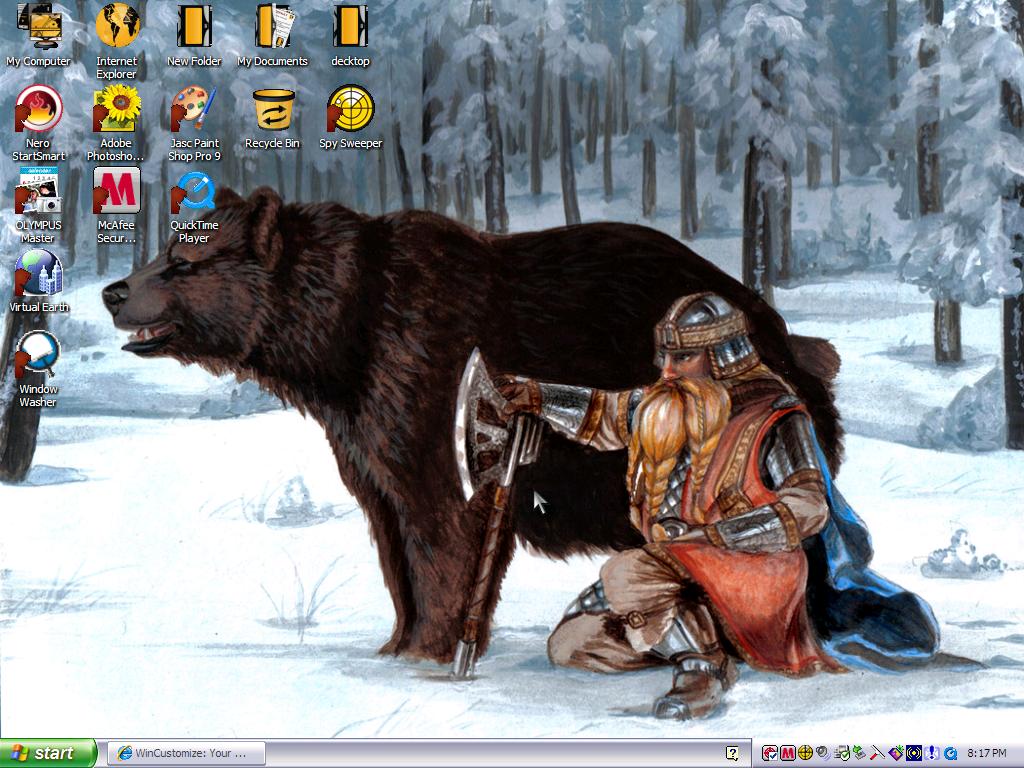The height and width of the screenshot is (768, 1024).
Task: Open the Nero StartSmart desktop icon
Action: (x=39, y=123)
